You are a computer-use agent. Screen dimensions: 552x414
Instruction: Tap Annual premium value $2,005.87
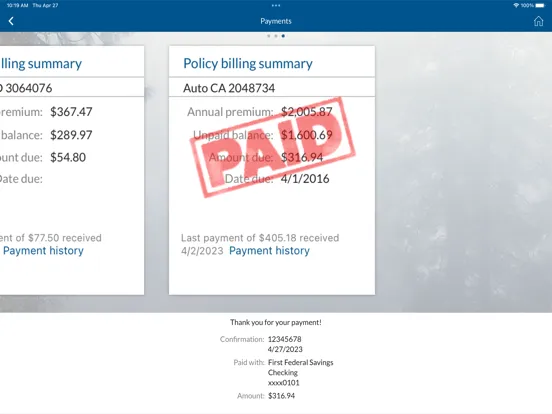coord(307,112)
